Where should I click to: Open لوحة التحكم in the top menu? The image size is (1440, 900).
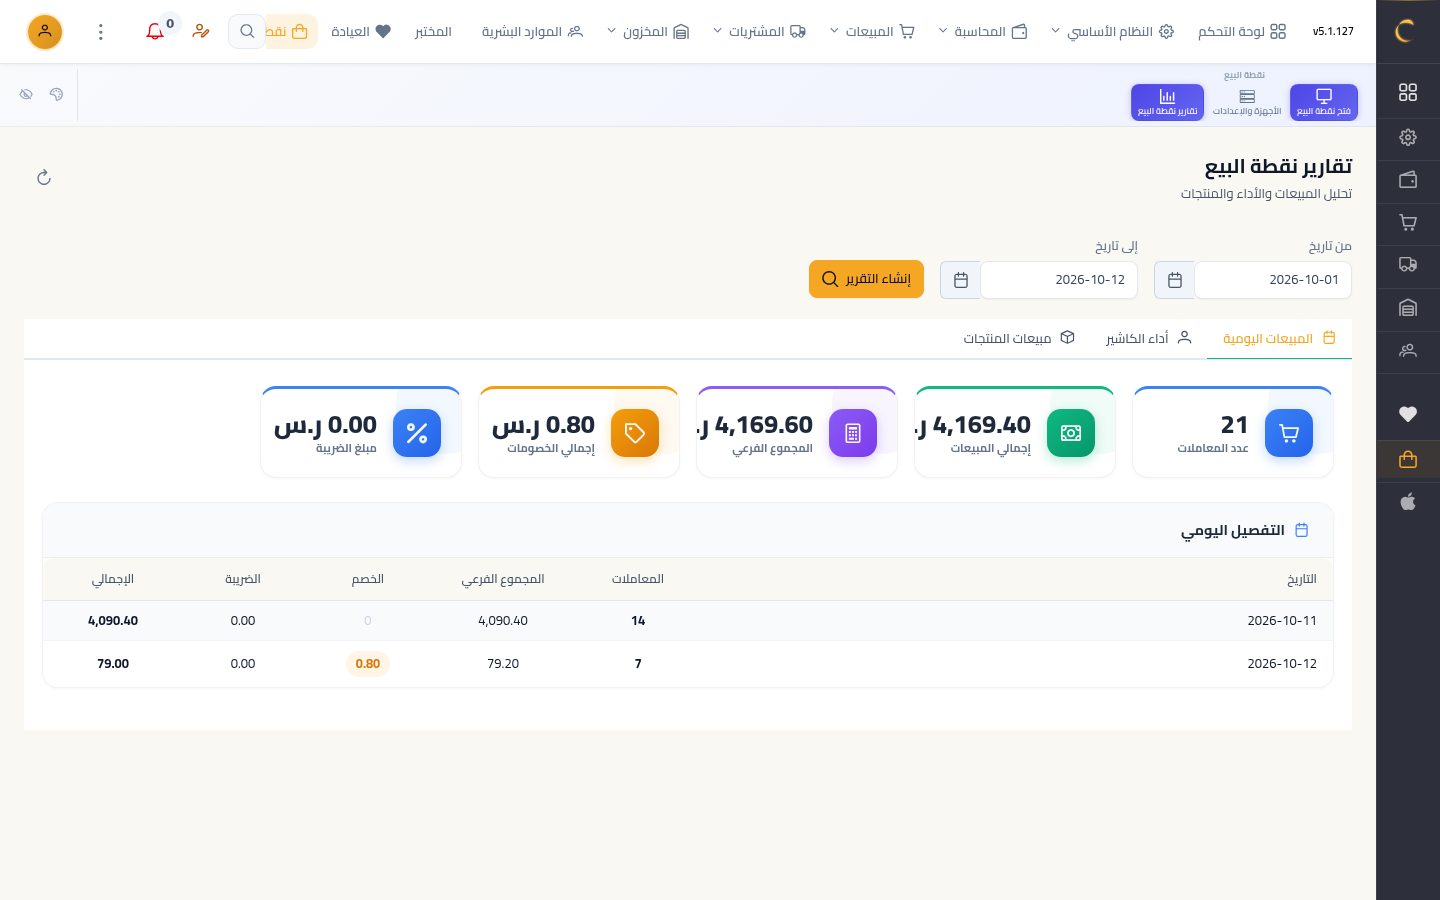pyautogui.click(x=1242, y=32)
